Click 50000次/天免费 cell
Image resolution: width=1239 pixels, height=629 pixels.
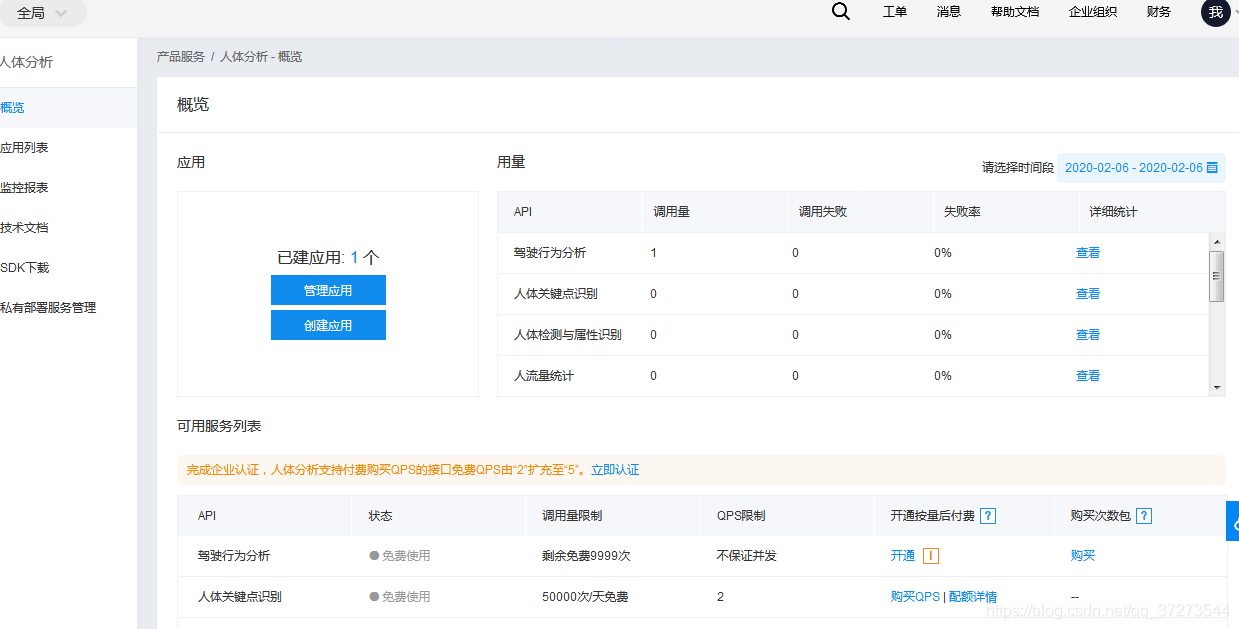click(585, 597)
